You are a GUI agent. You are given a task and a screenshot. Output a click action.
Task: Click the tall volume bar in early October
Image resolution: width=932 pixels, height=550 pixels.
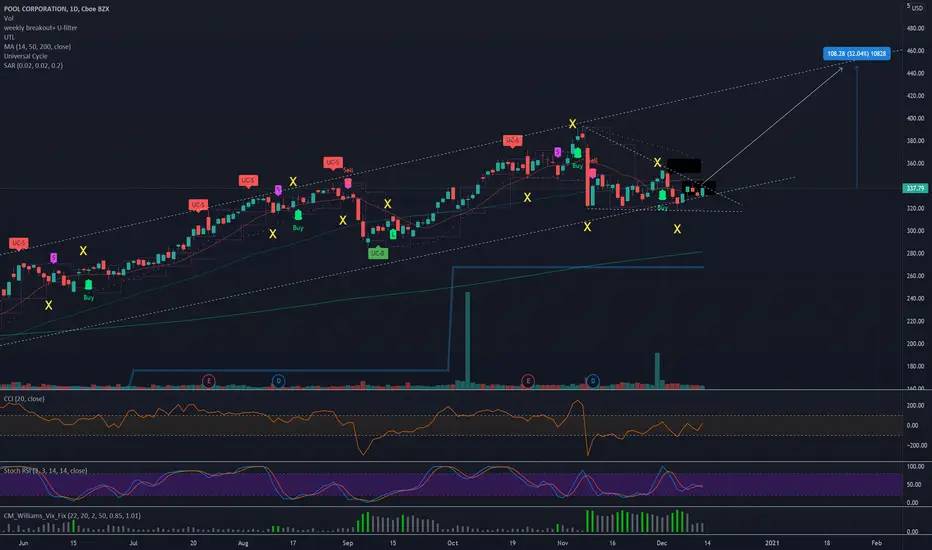click(467, 340)
